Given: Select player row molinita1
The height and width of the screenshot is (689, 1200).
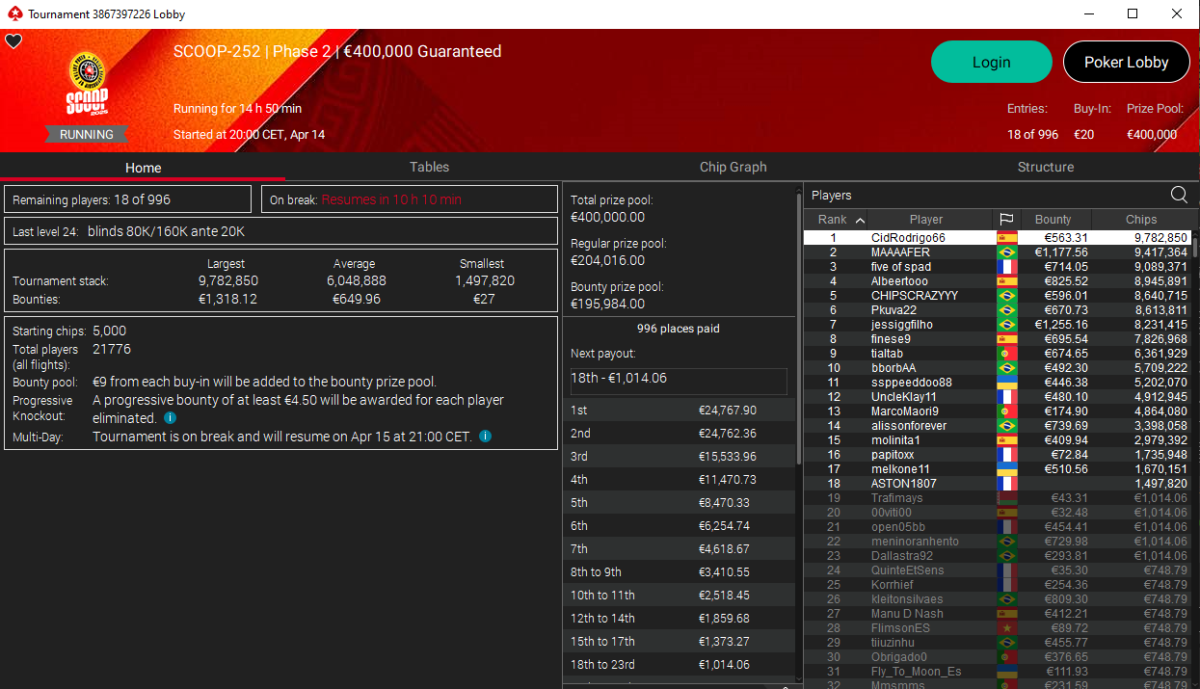Looking at the screenshot, I should click(997, 440).
